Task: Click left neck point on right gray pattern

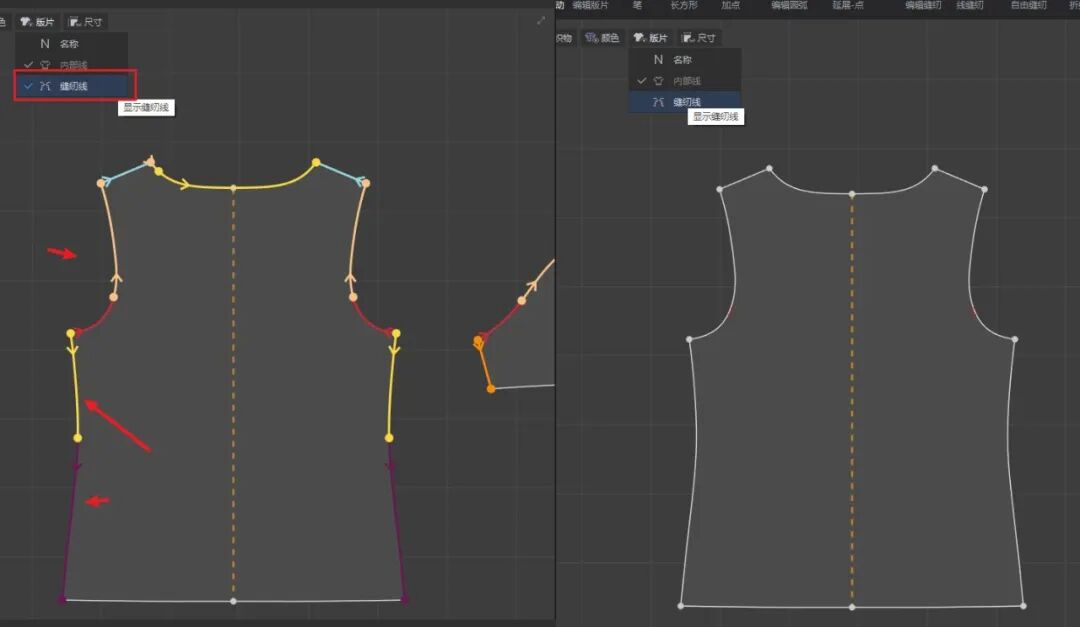Action: point(769,168)
